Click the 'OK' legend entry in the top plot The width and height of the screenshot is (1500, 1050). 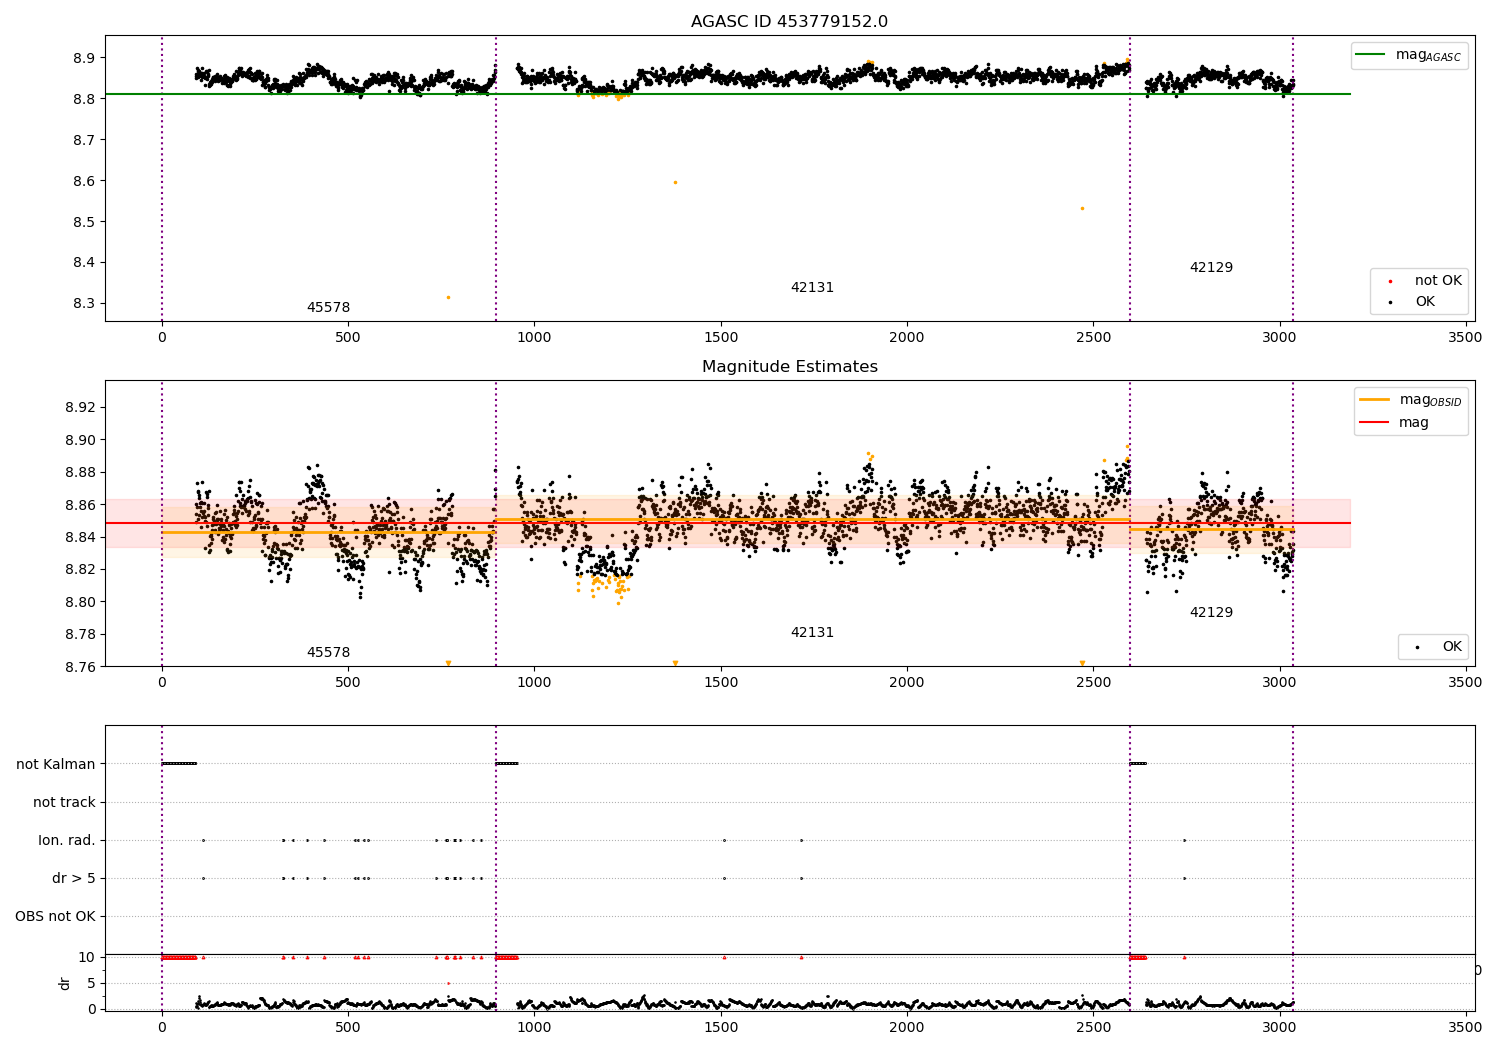[x=1425, y=302]
